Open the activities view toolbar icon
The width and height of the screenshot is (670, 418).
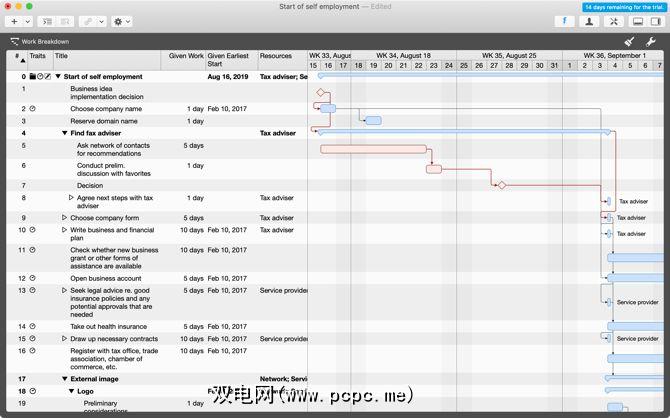click(564, 21)
